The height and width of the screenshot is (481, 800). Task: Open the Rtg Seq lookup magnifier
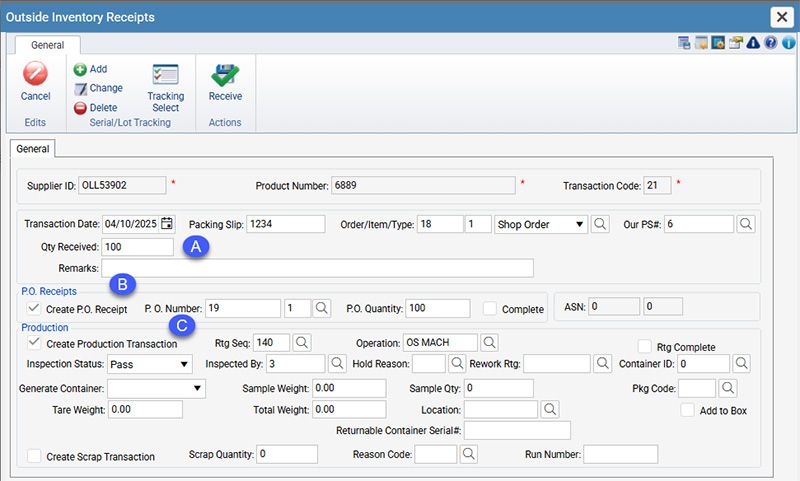coord(302,343)
